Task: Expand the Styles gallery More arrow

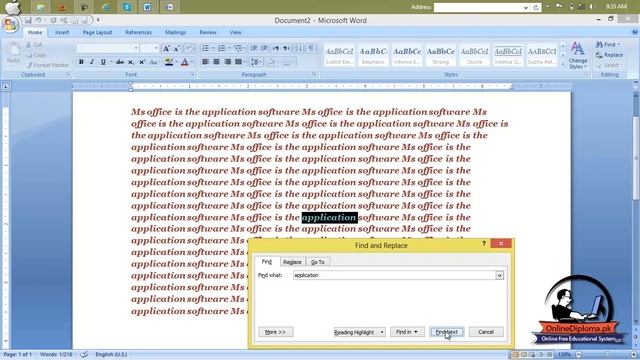Action: click(x=563, y=63)
